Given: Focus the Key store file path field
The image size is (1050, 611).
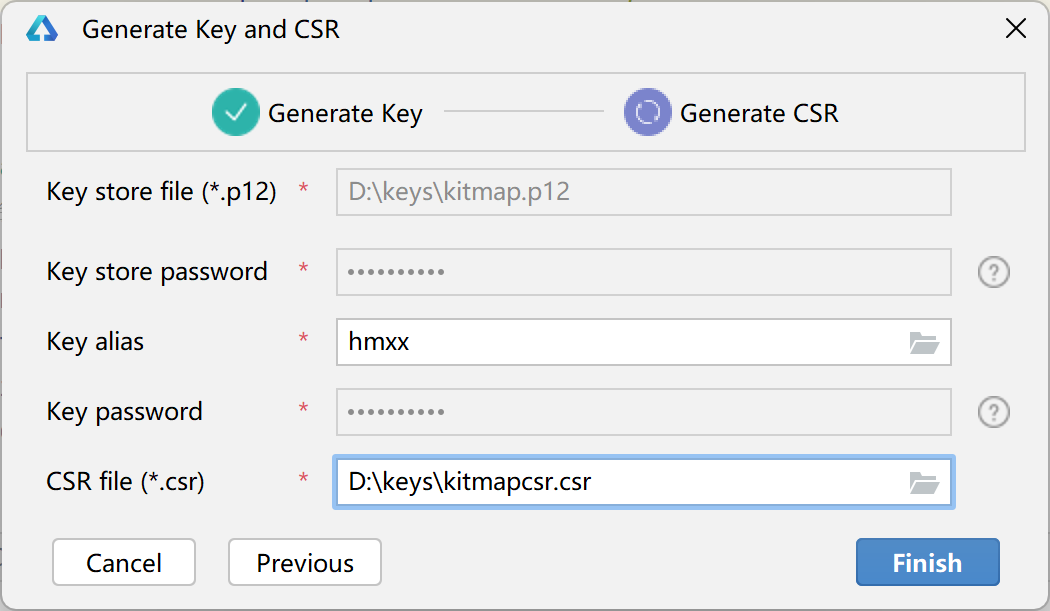Looking at the screenshot, I should [643, 192].
